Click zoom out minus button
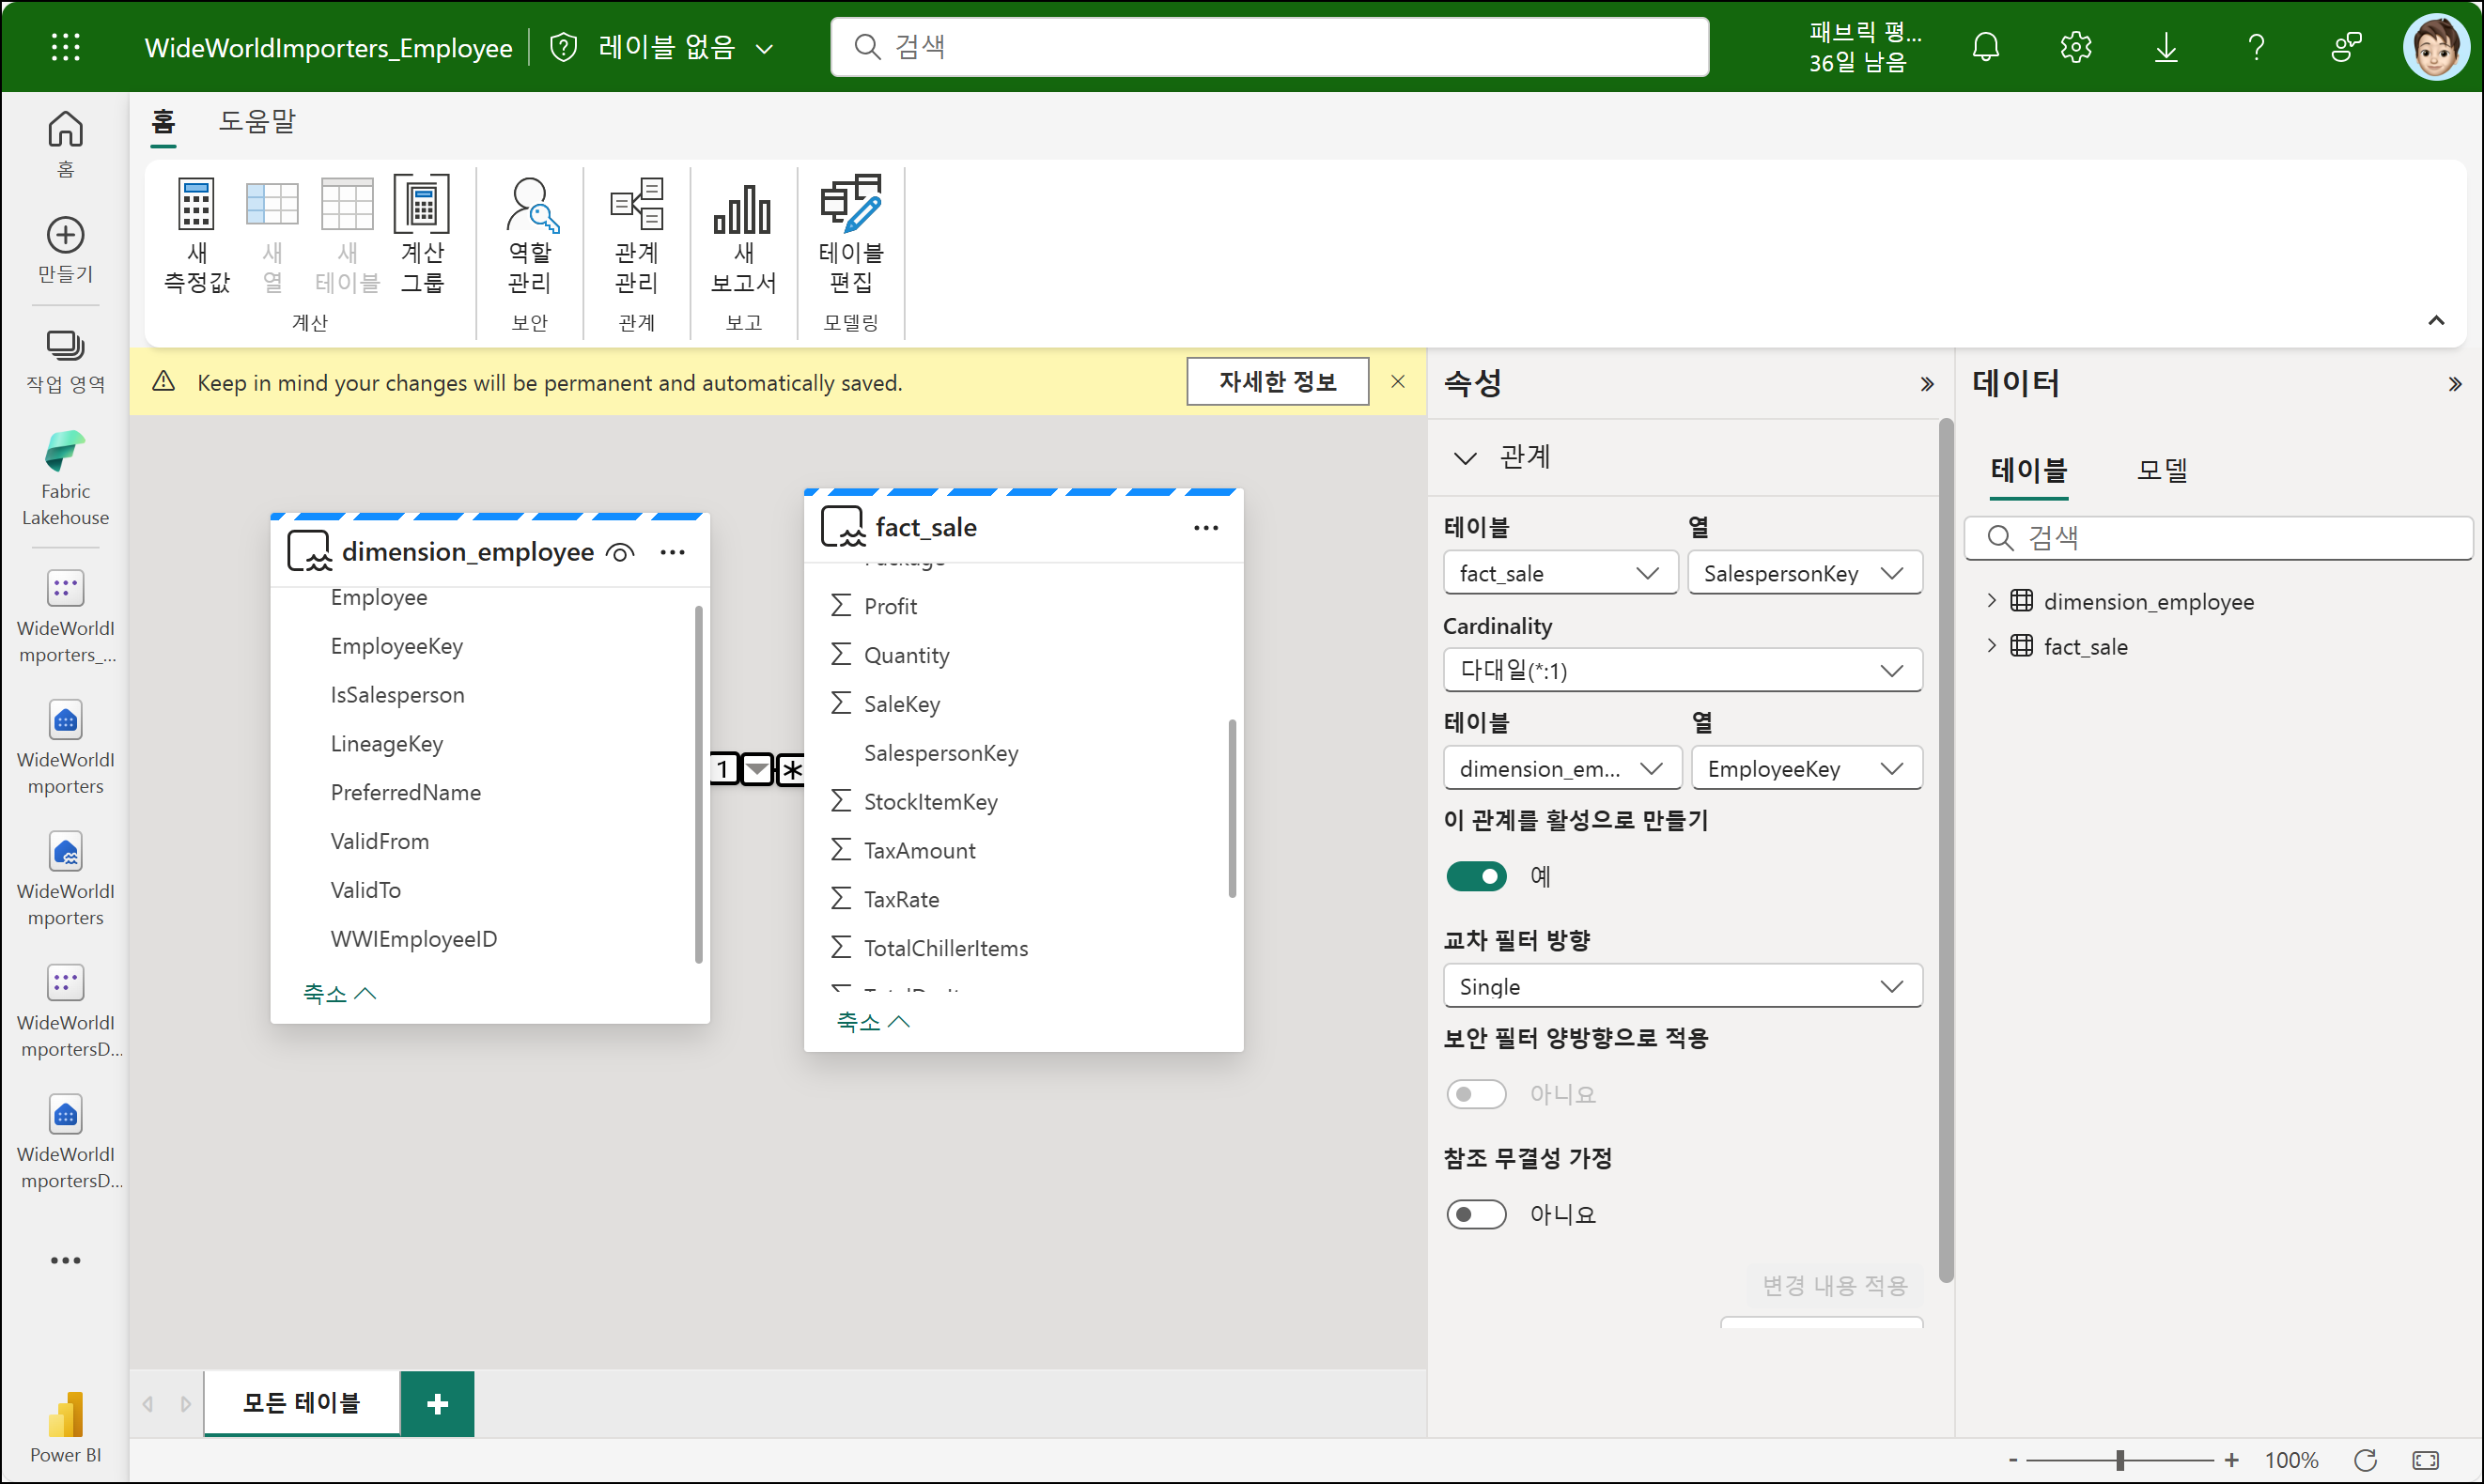This screenshot has height=1484, width=2484. click(x=2012, y=1460)
